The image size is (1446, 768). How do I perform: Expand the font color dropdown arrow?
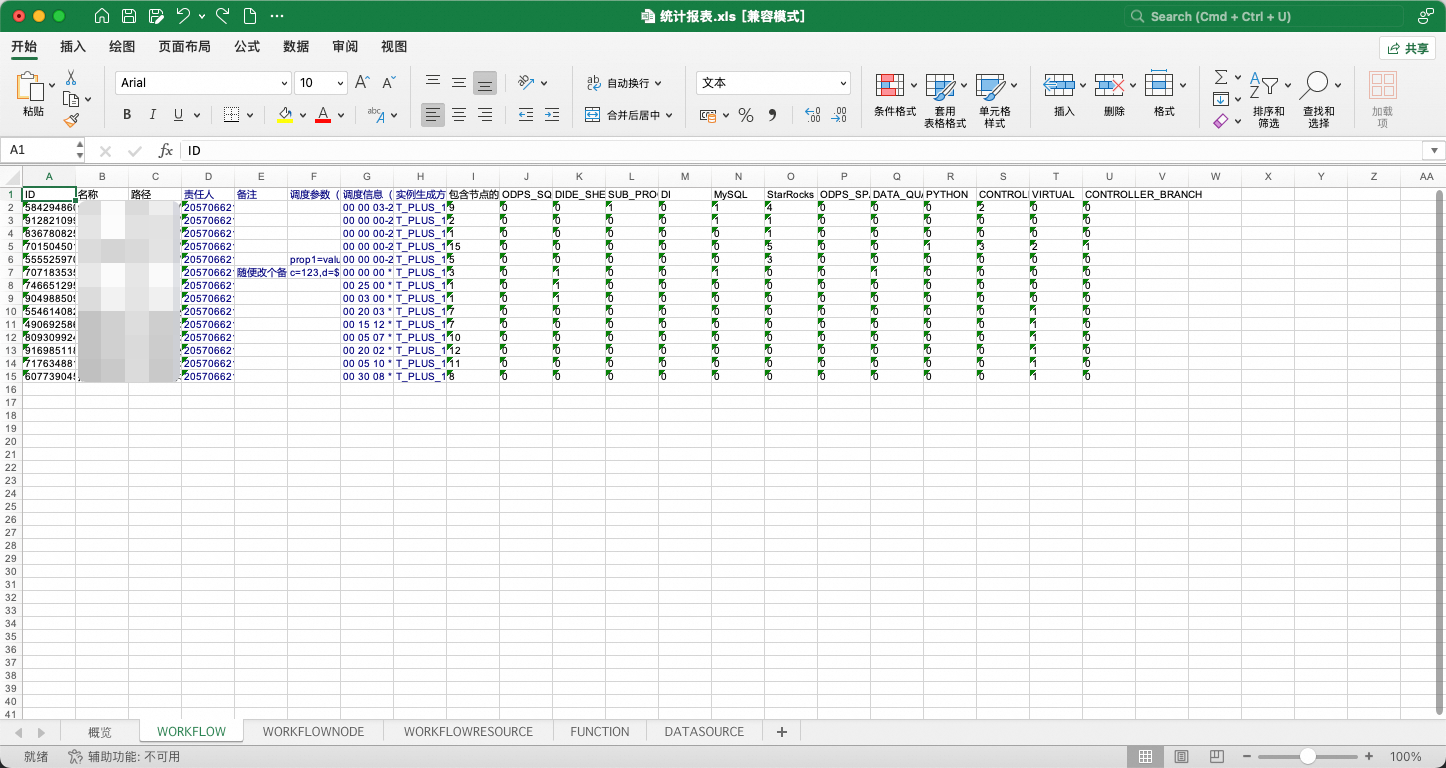[x=341, y=116]
